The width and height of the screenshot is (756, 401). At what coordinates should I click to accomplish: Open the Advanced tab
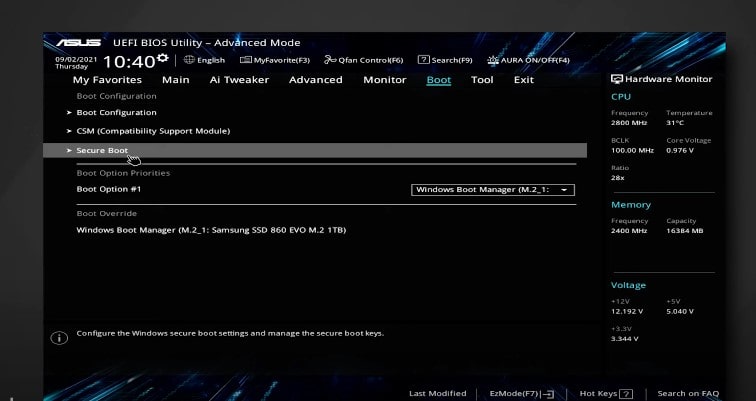(316, 80)
